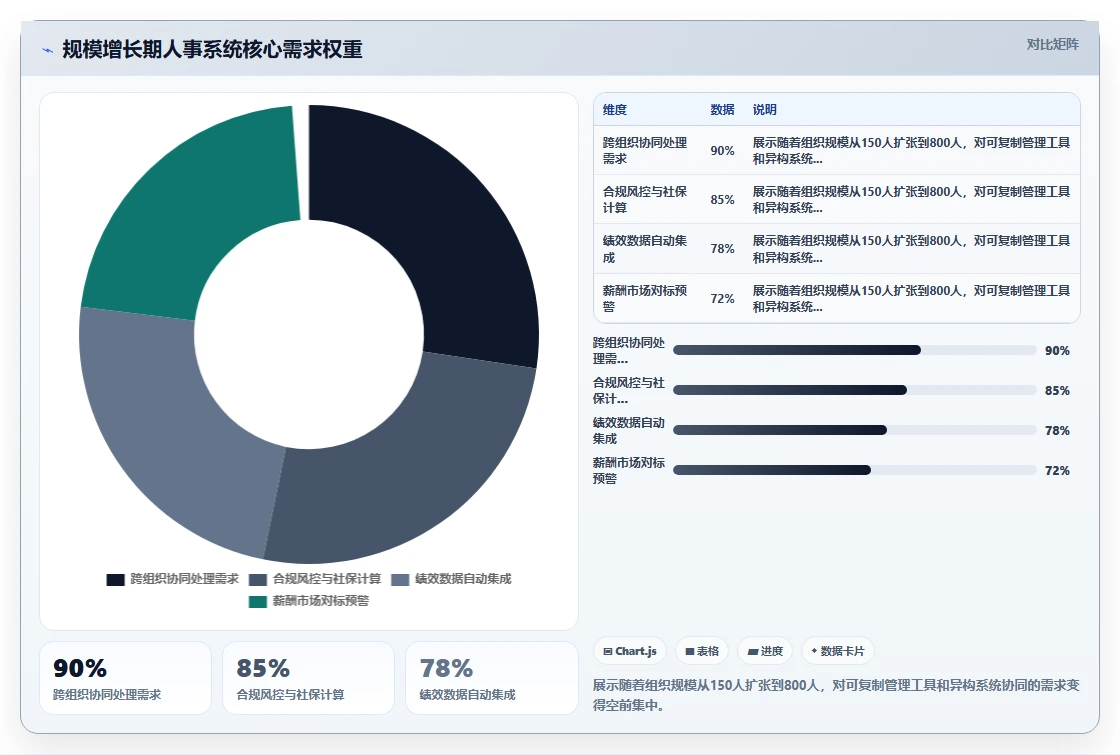Toggle the 跨组织协同处理需求 legend item
The width and height of the screenshot is (1120, 755).
[173, 579]
